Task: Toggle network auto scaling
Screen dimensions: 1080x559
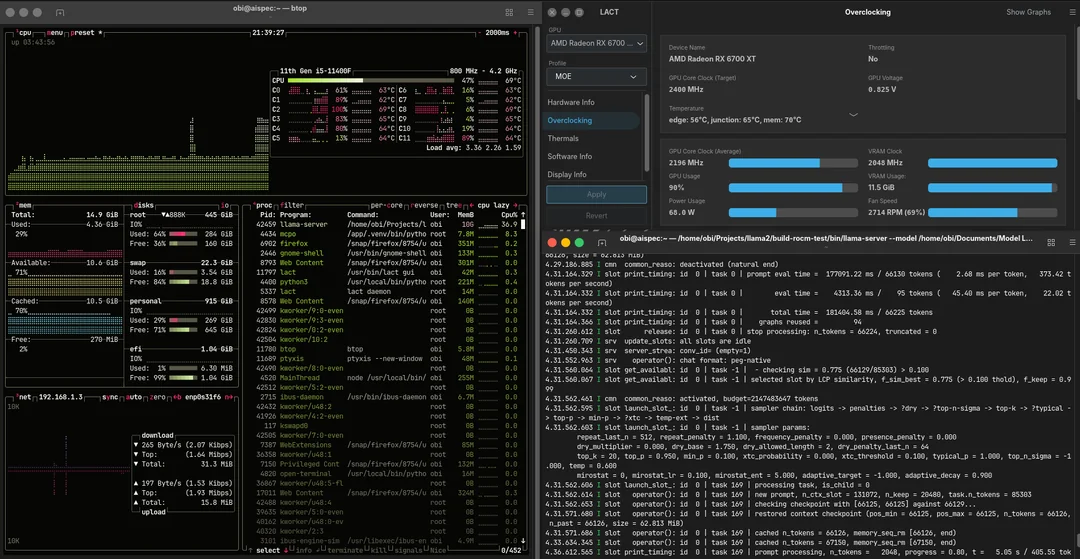Action: click(x=135, y=397)
